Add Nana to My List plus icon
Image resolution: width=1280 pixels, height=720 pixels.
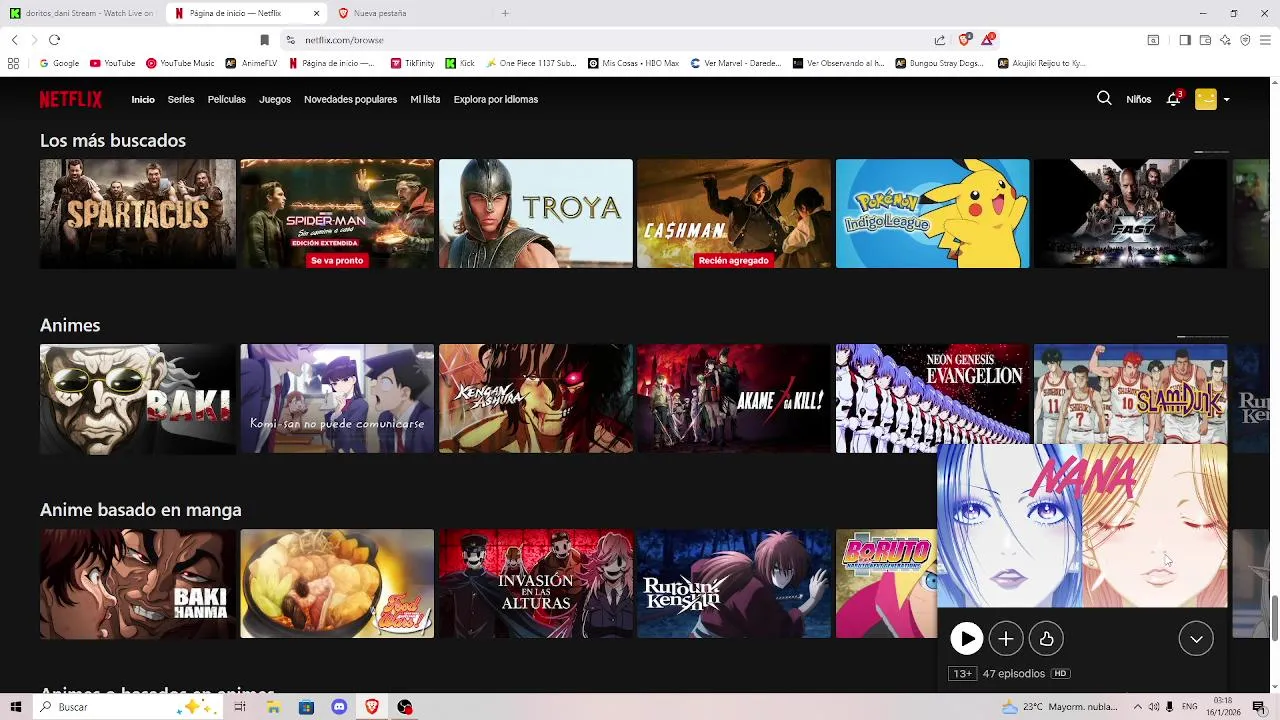(x=1006, y=639)
